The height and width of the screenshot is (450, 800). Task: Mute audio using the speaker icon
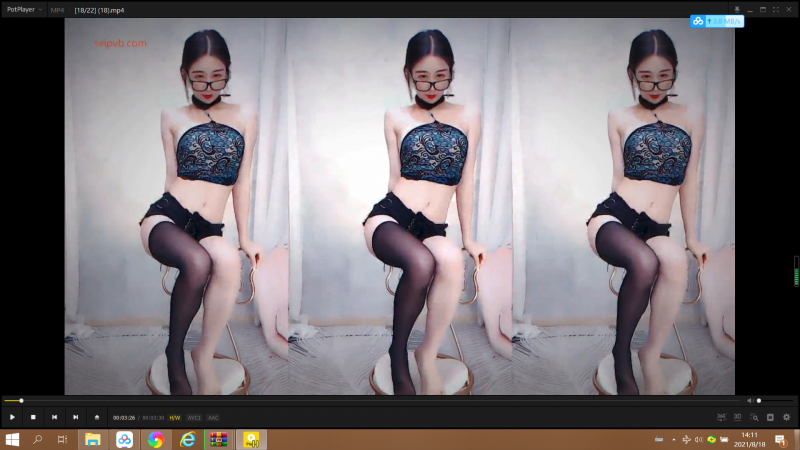750,401
